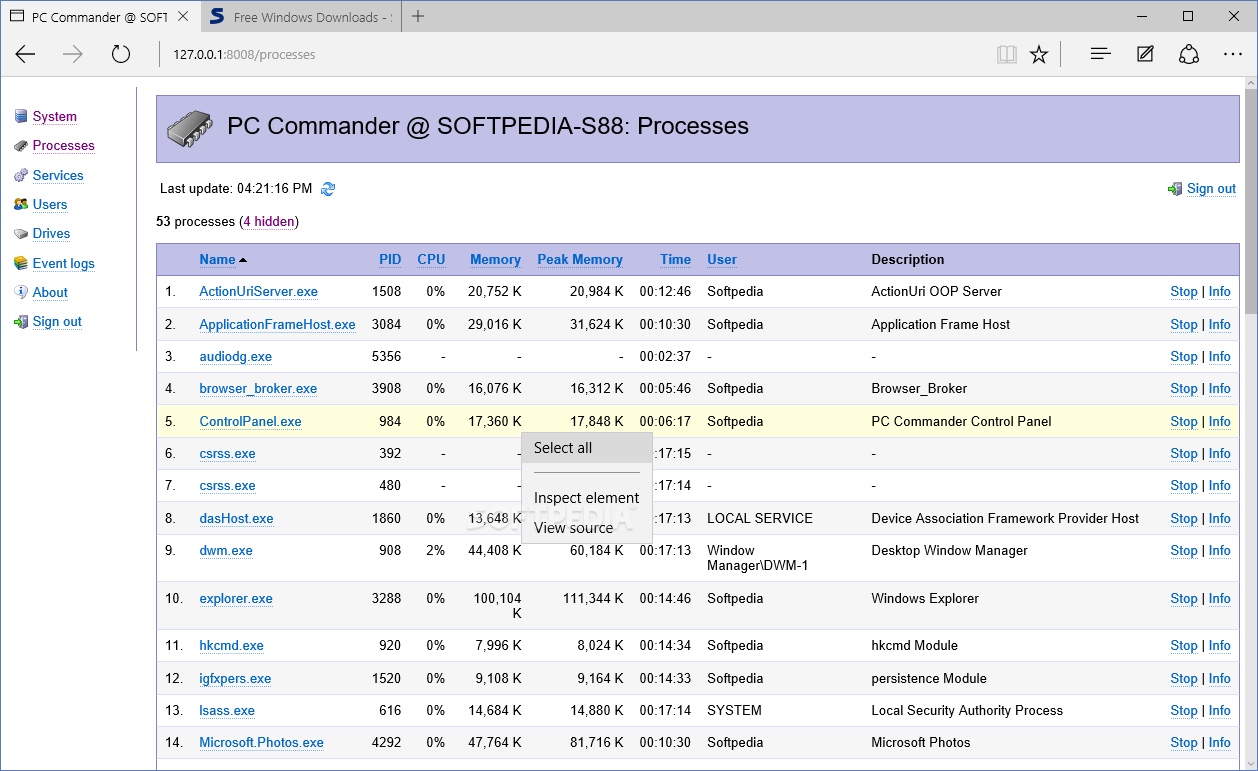Open the Hub icon in browser toolbar
This screenshot has width=1258, height=771.
point(1101,54)
